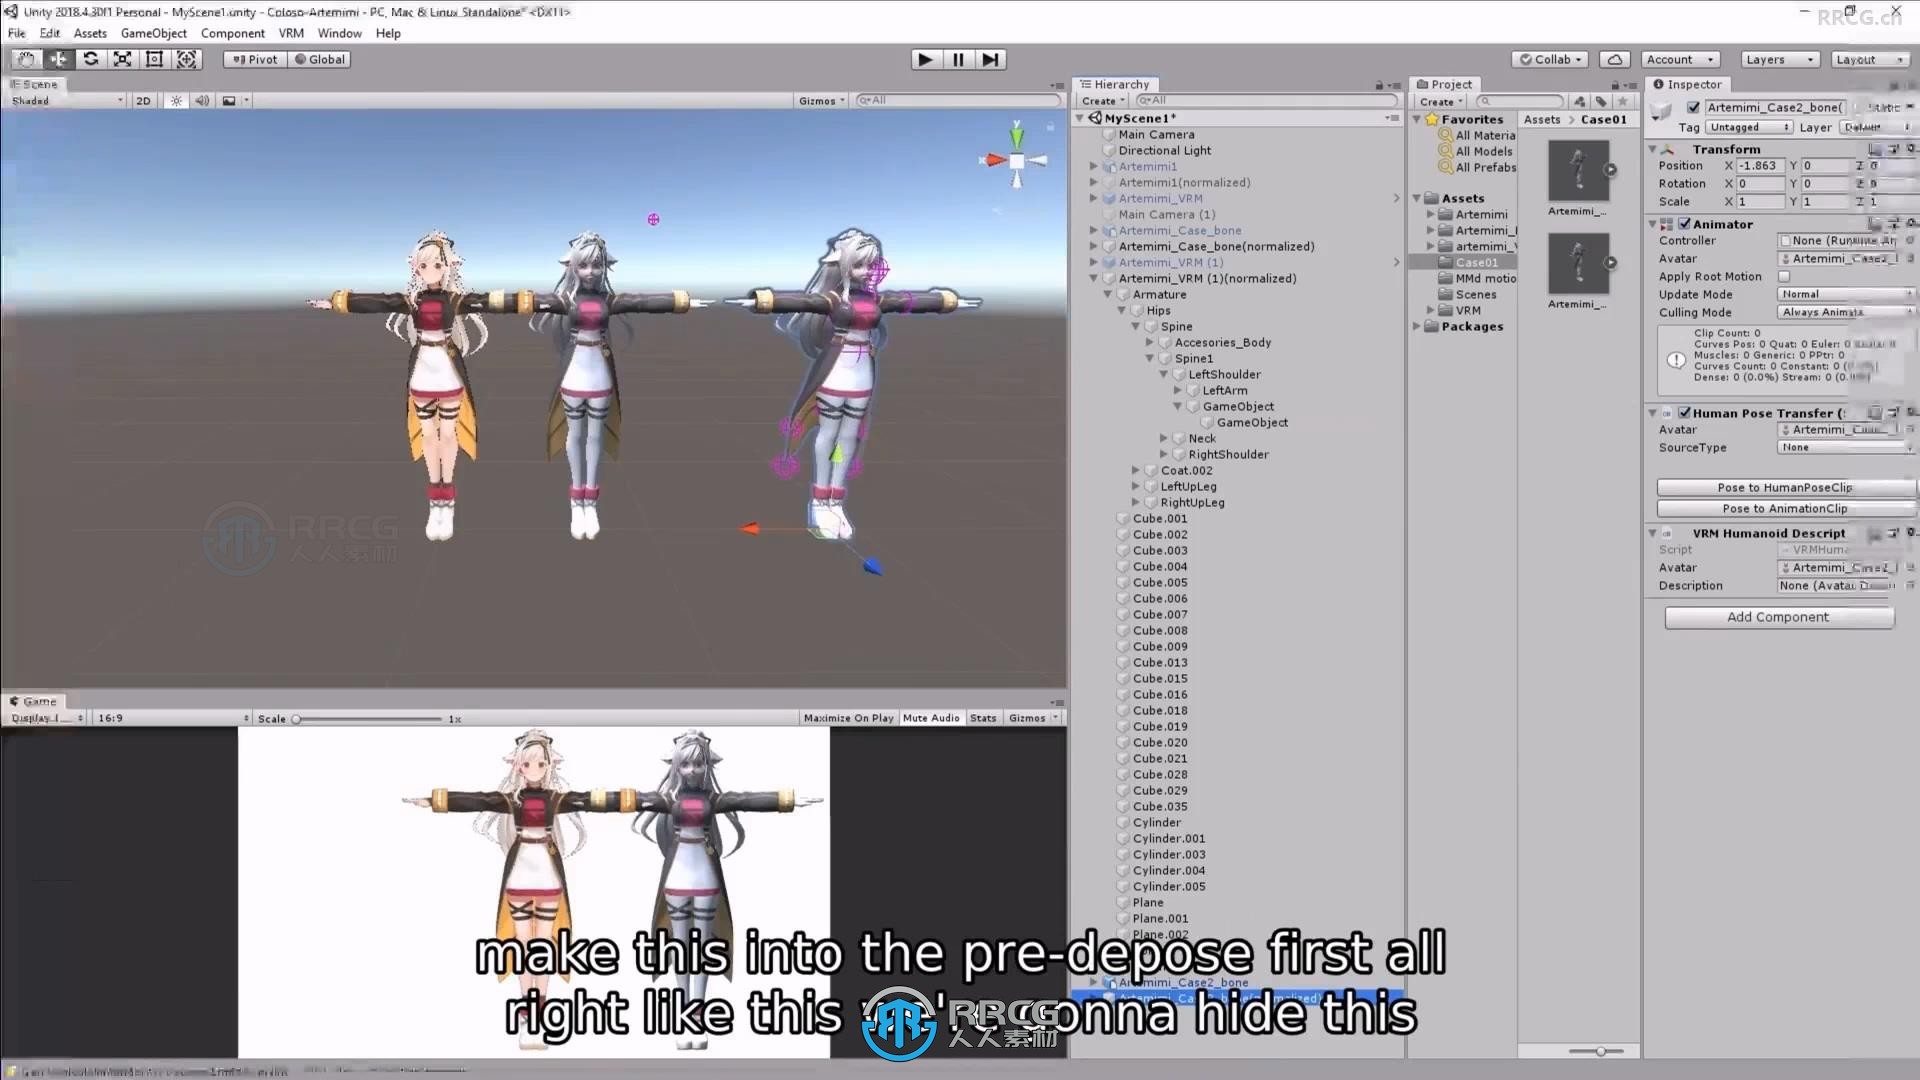The image size is (1920, 1080).
Task: Open the Tag Untagged dropdown
Action: coord(1749,127)
